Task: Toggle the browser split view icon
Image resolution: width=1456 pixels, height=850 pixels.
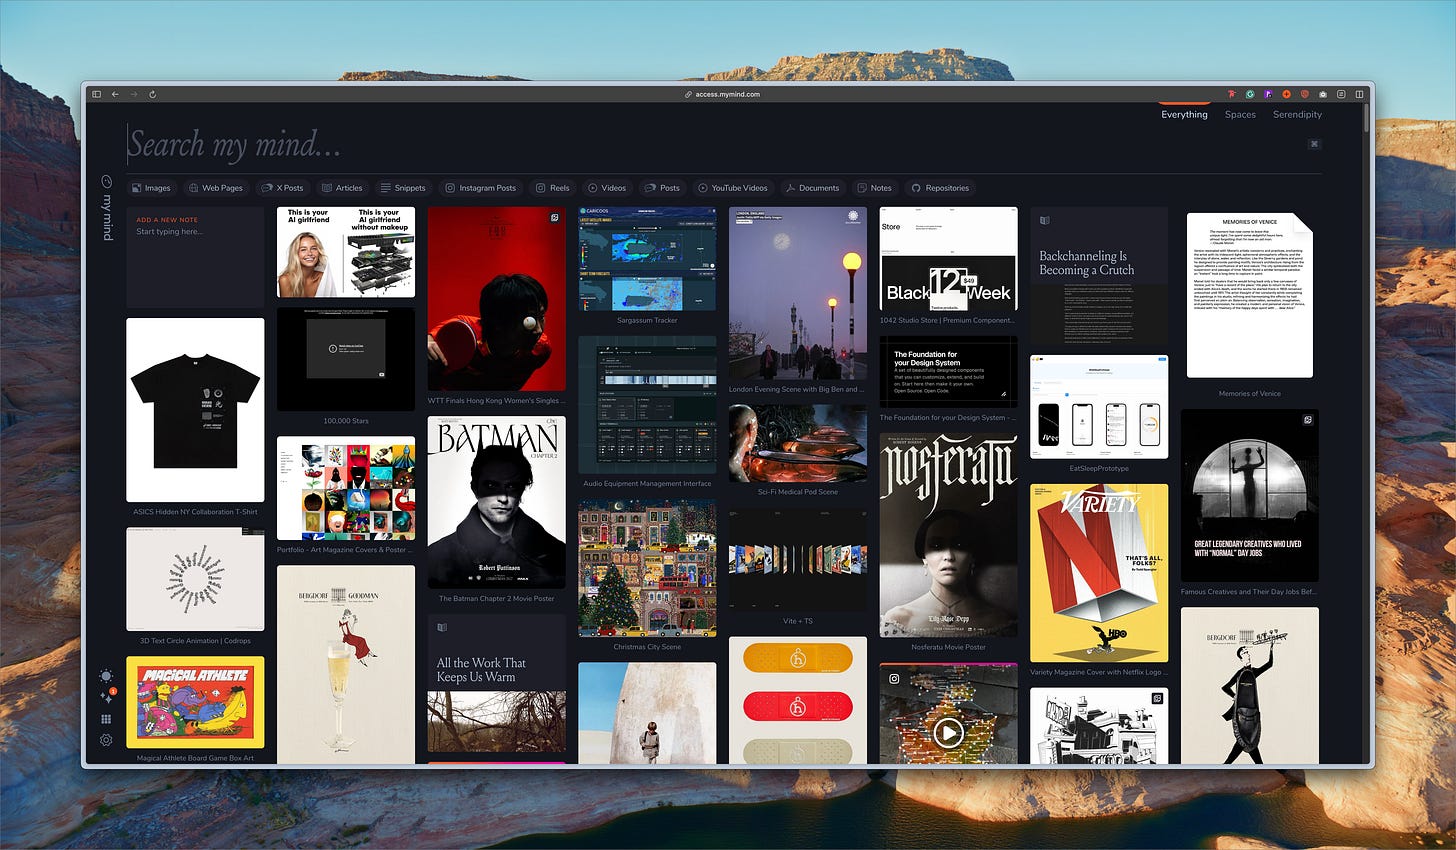Action: [1359, 94]
